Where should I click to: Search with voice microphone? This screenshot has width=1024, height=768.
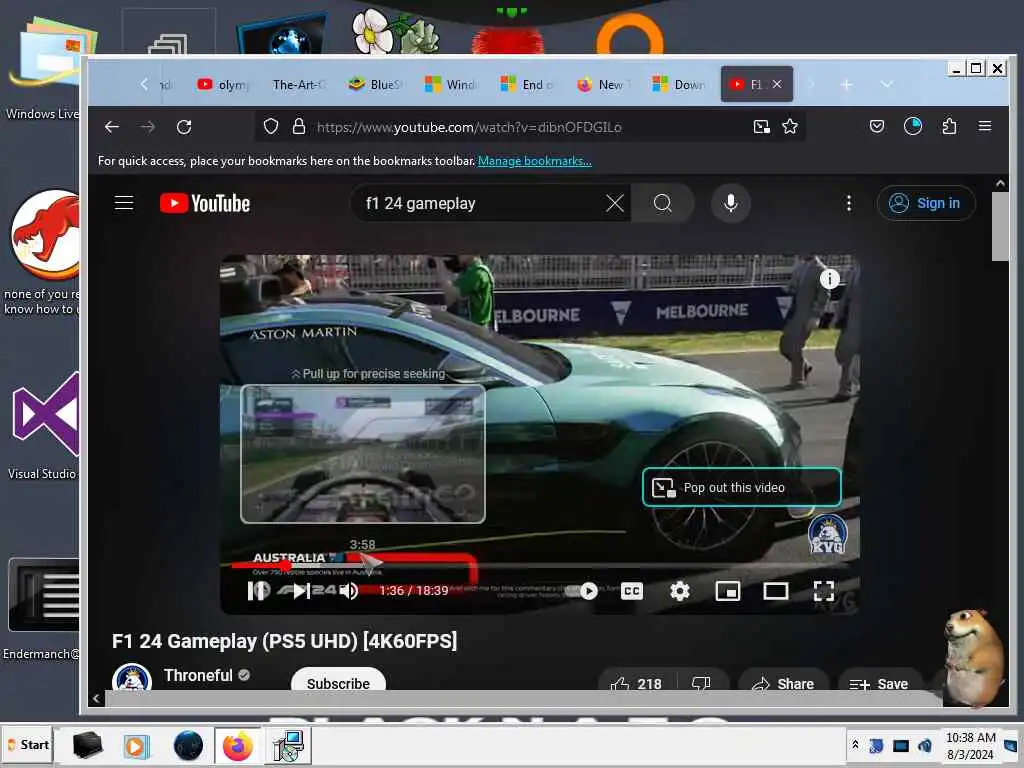pyautogui.click(x=731, y=203)
